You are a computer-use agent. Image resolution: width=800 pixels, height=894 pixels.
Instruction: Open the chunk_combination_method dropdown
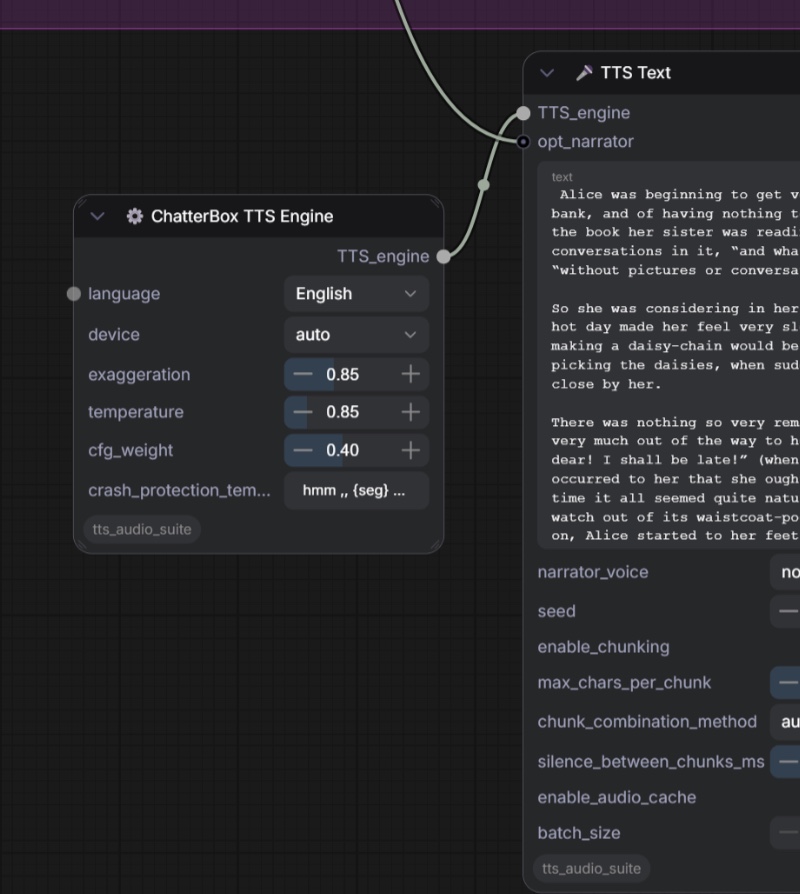click(785, 722)
